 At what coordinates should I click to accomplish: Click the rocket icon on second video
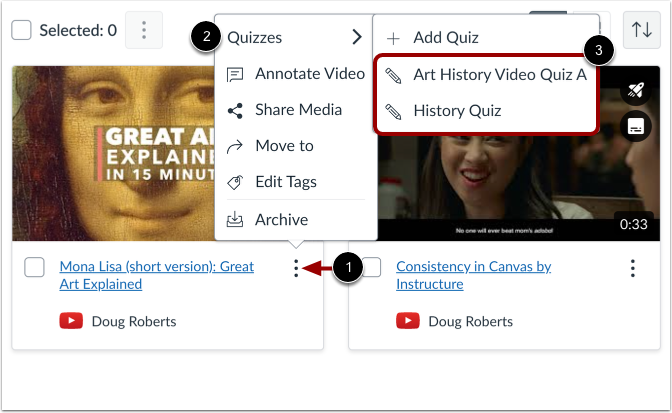coord(636,90)
